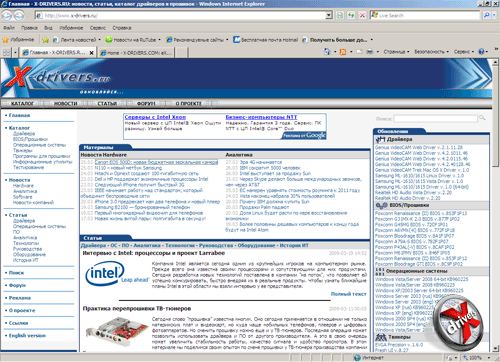Click the browser Back arrow button
500x362 pixels.
7,15
